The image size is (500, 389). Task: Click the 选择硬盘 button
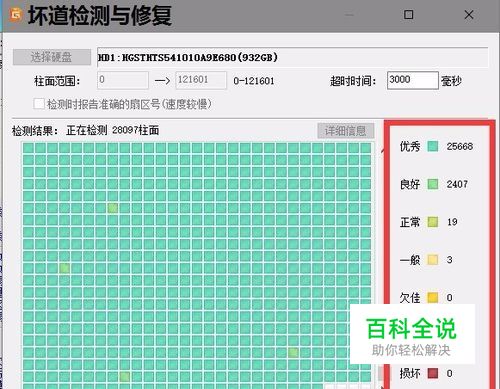pyautogui.click(x=52, y=57)
